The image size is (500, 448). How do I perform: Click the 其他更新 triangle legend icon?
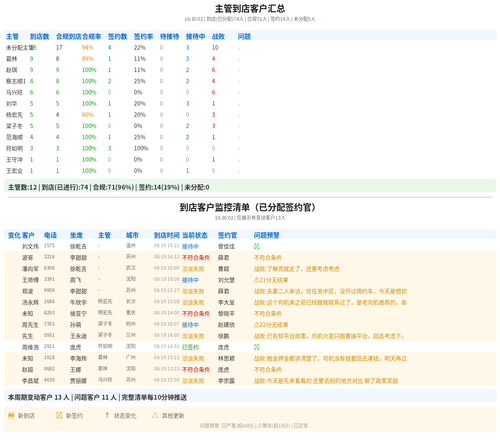point(155,415)
